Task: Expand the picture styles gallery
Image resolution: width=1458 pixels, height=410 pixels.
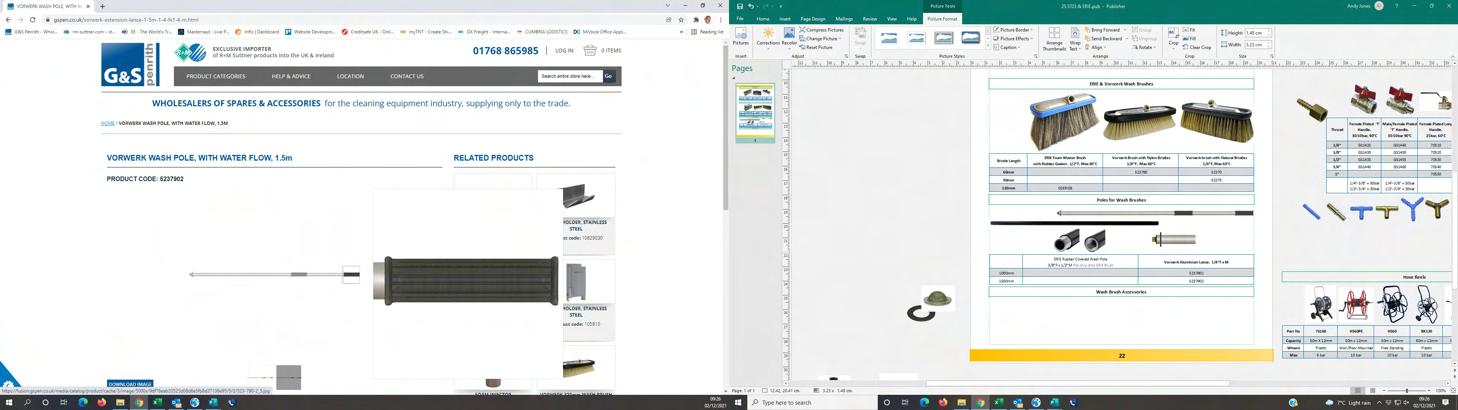Action: [987, 46]
